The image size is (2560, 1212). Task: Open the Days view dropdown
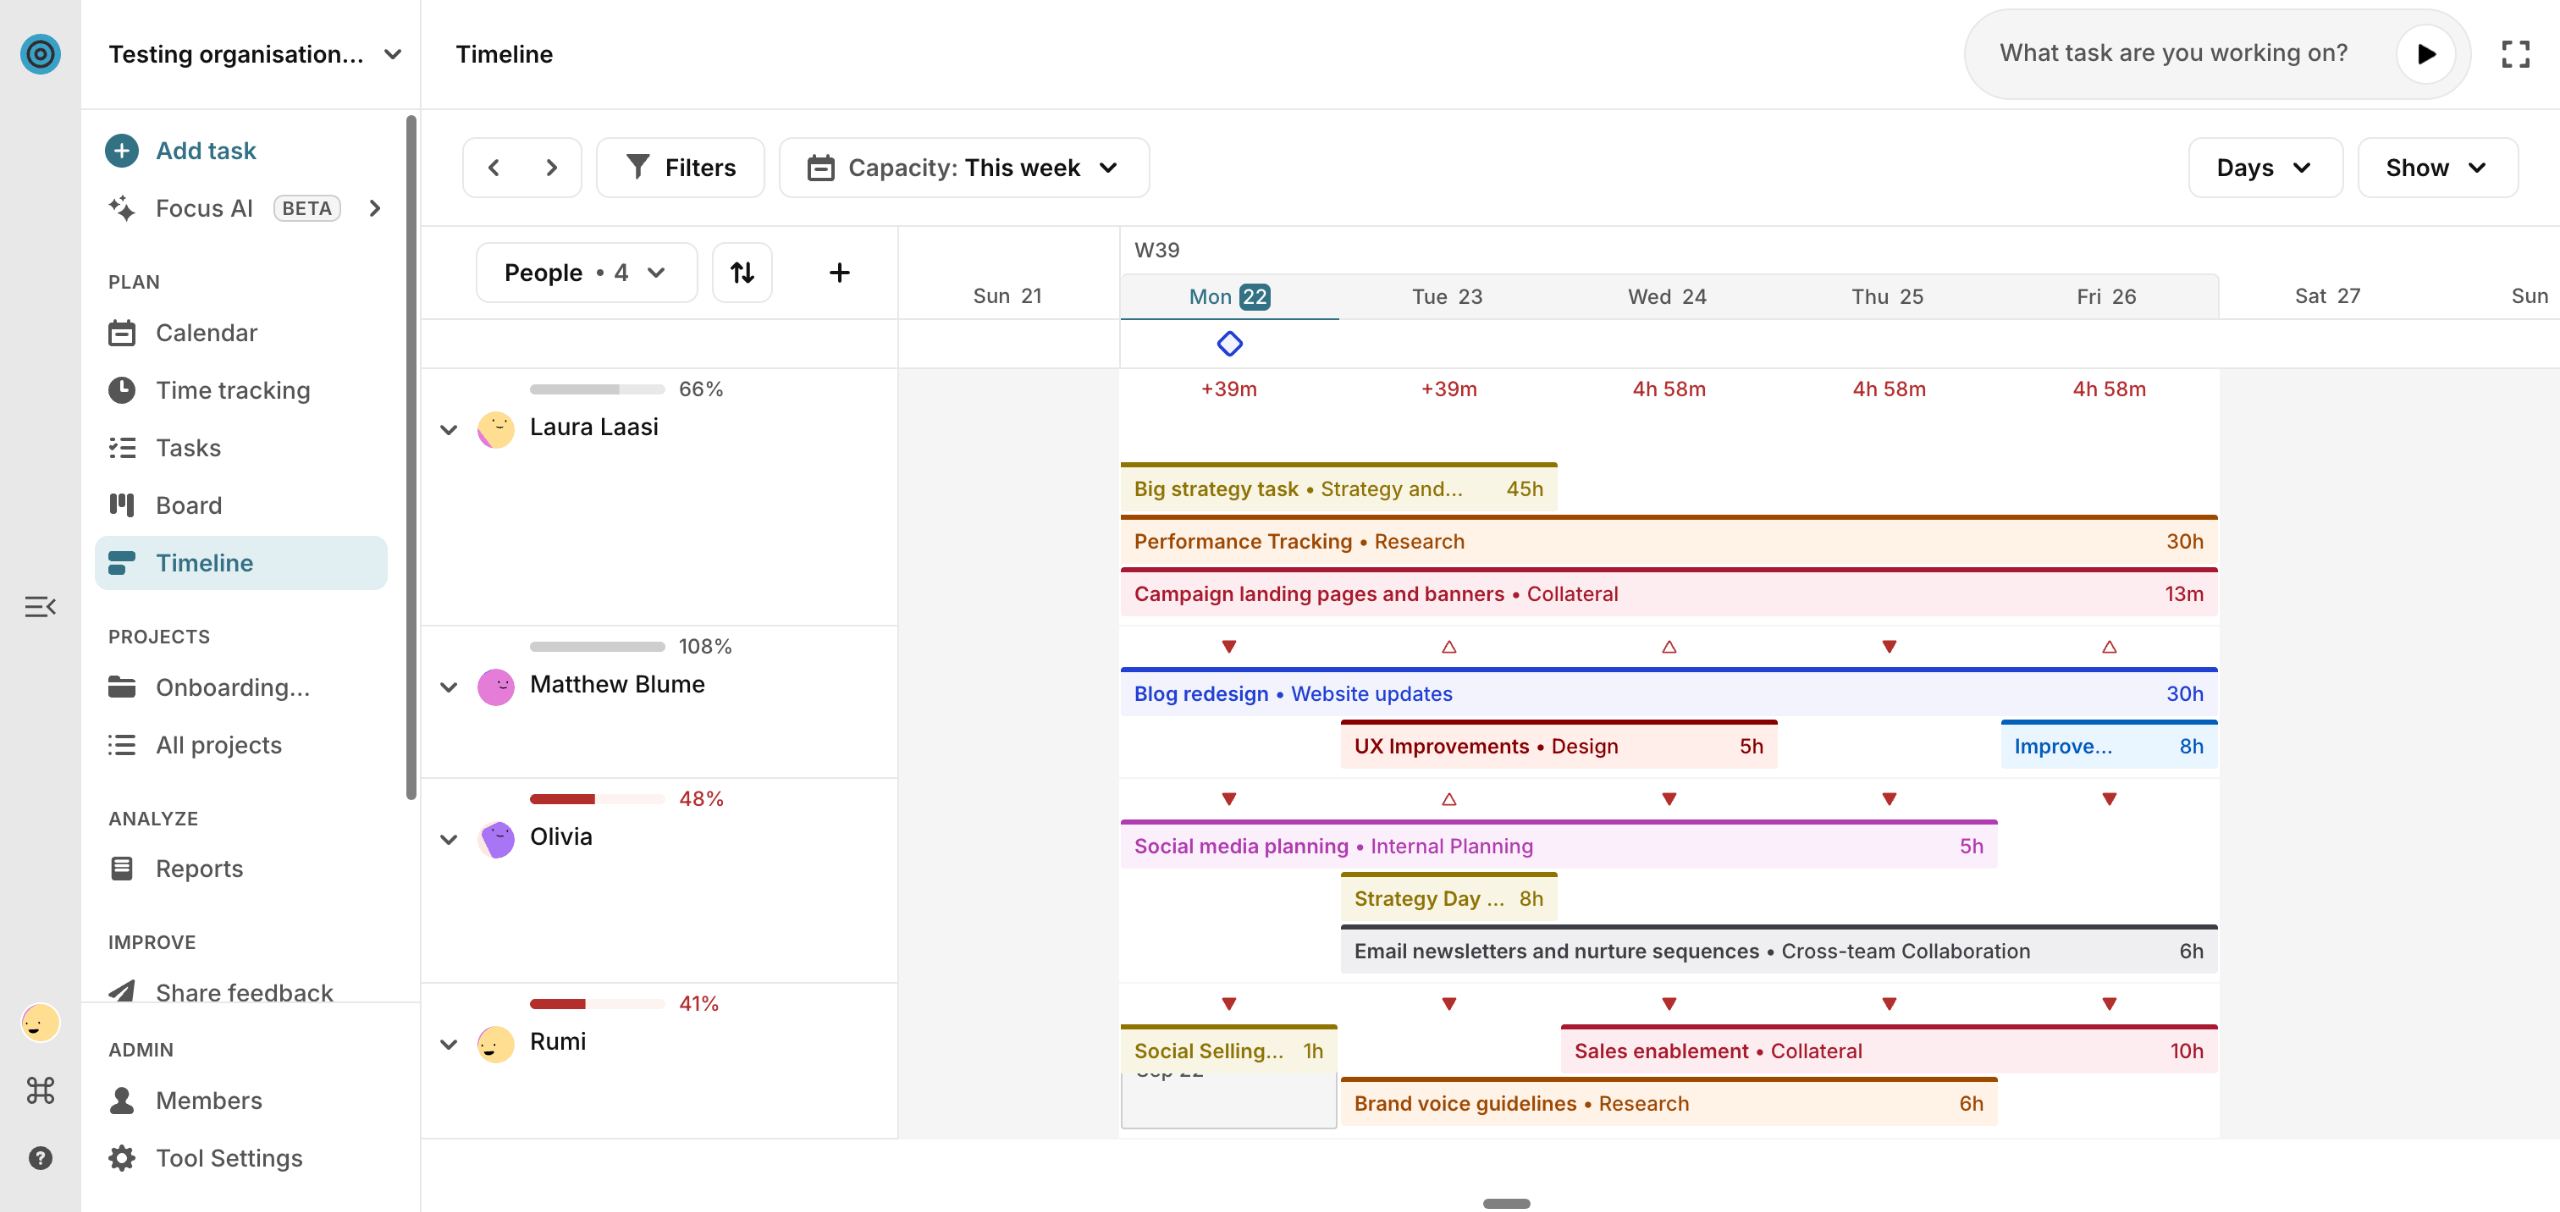(2264, 168)
